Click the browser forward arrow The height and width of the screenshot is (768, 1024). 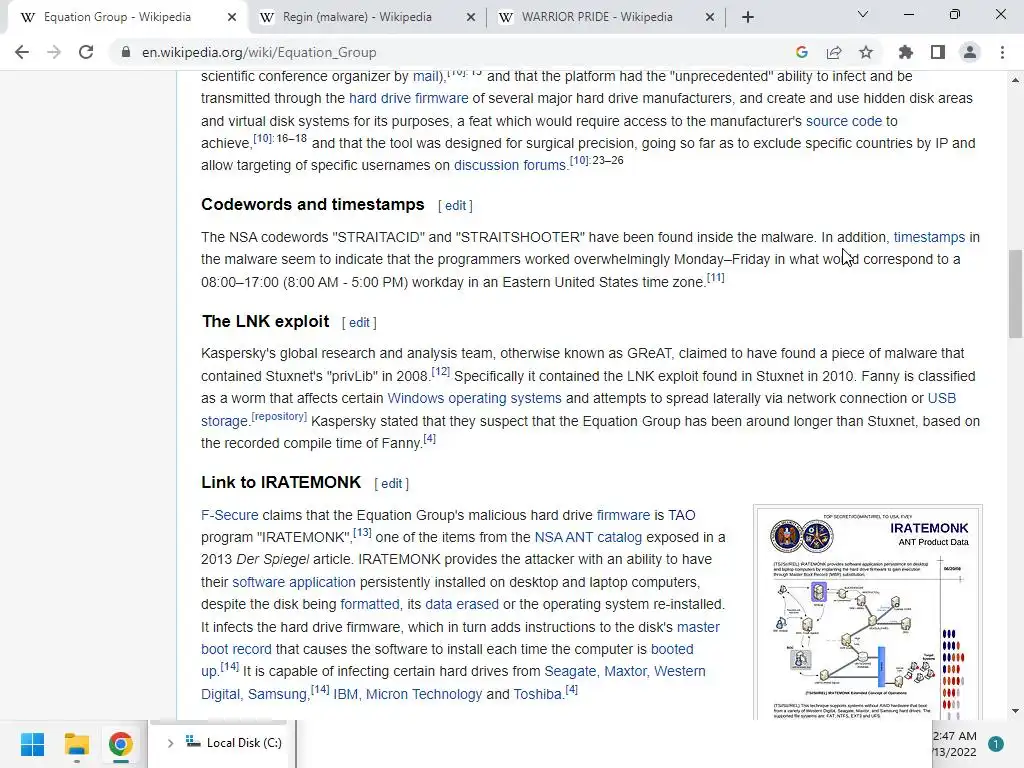54,52
